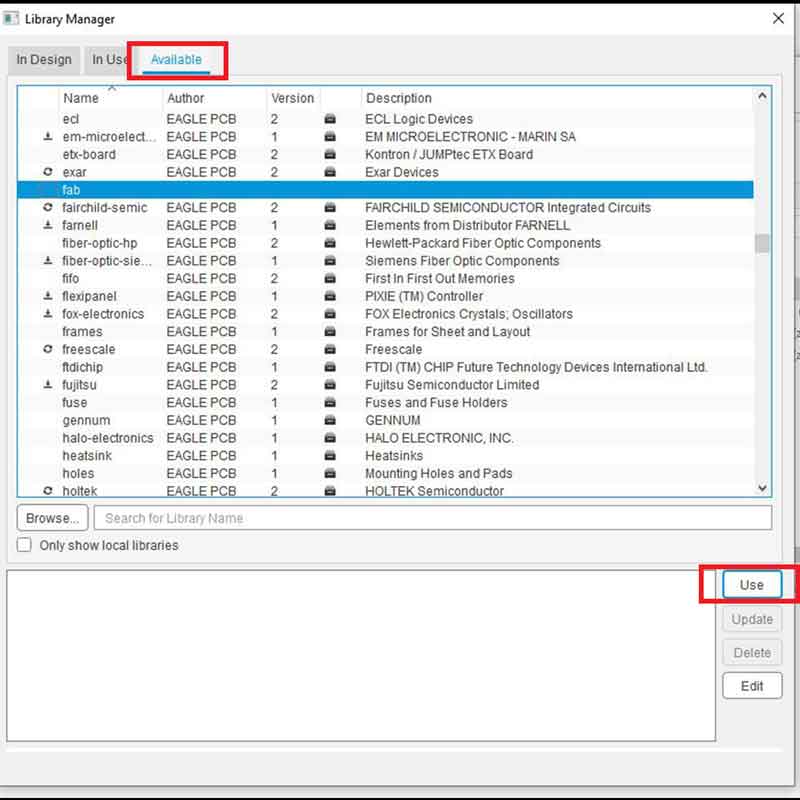Click managed-library icon in fuse row
Viewport: 800px width, 800px height.
tap(330, 403)
